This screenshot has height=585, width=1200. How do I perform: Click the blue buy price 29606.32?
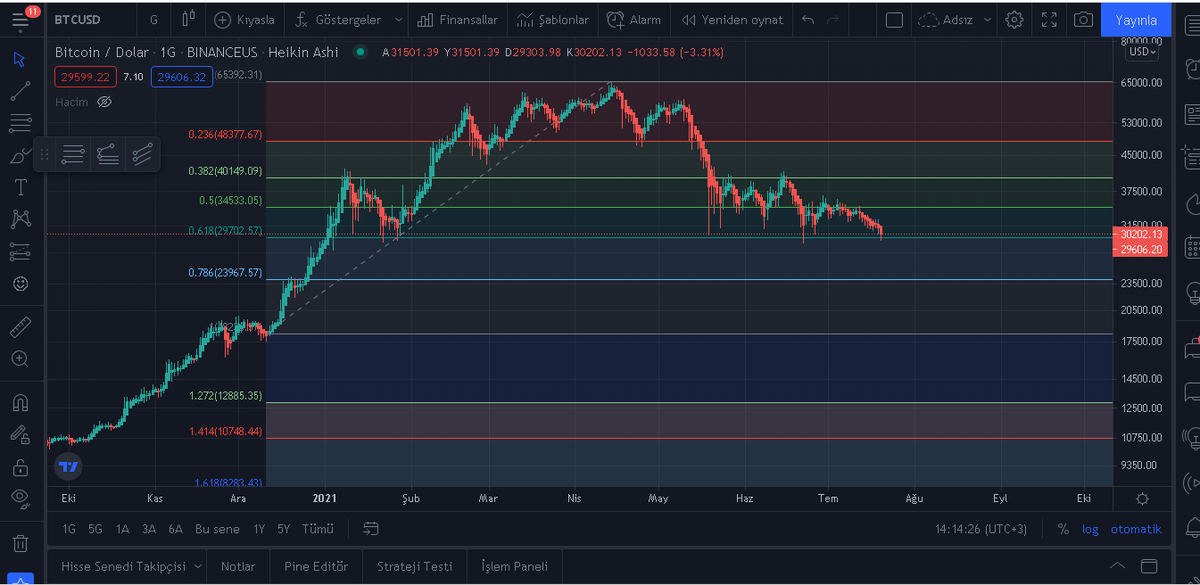click(x=182, y=76)
